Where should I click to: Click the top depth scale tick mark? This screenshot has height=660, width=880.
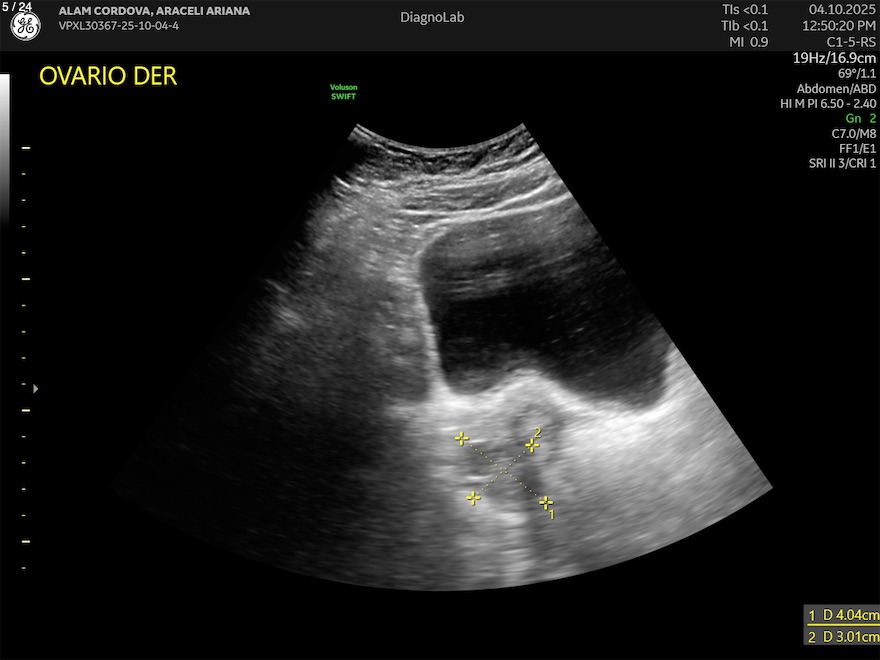tap(26, 148)
